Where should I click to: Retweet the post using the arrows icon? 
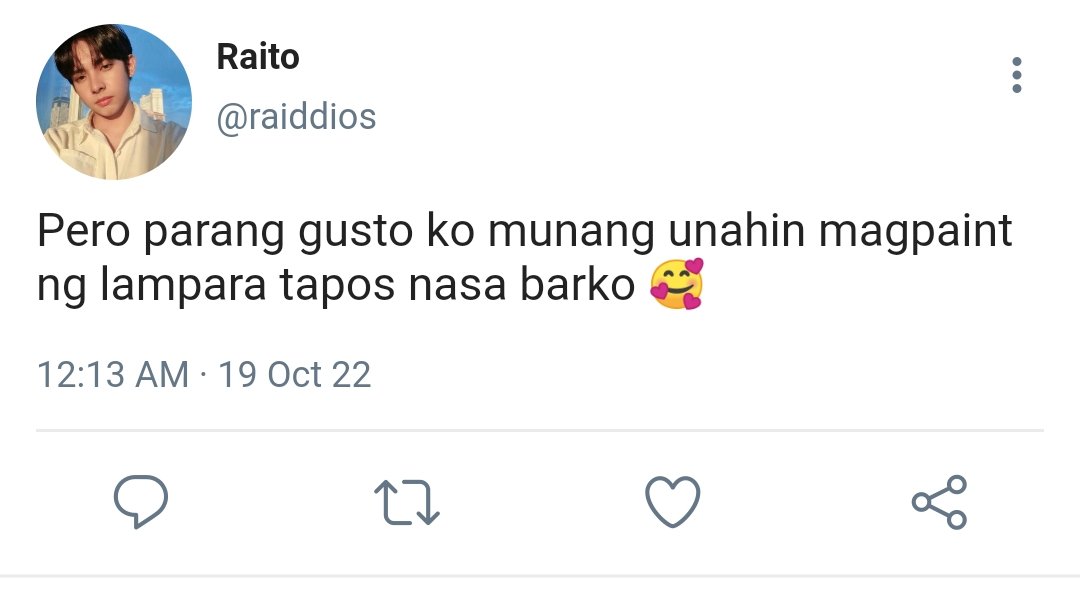pyautogui.click(x=406, y=502)
